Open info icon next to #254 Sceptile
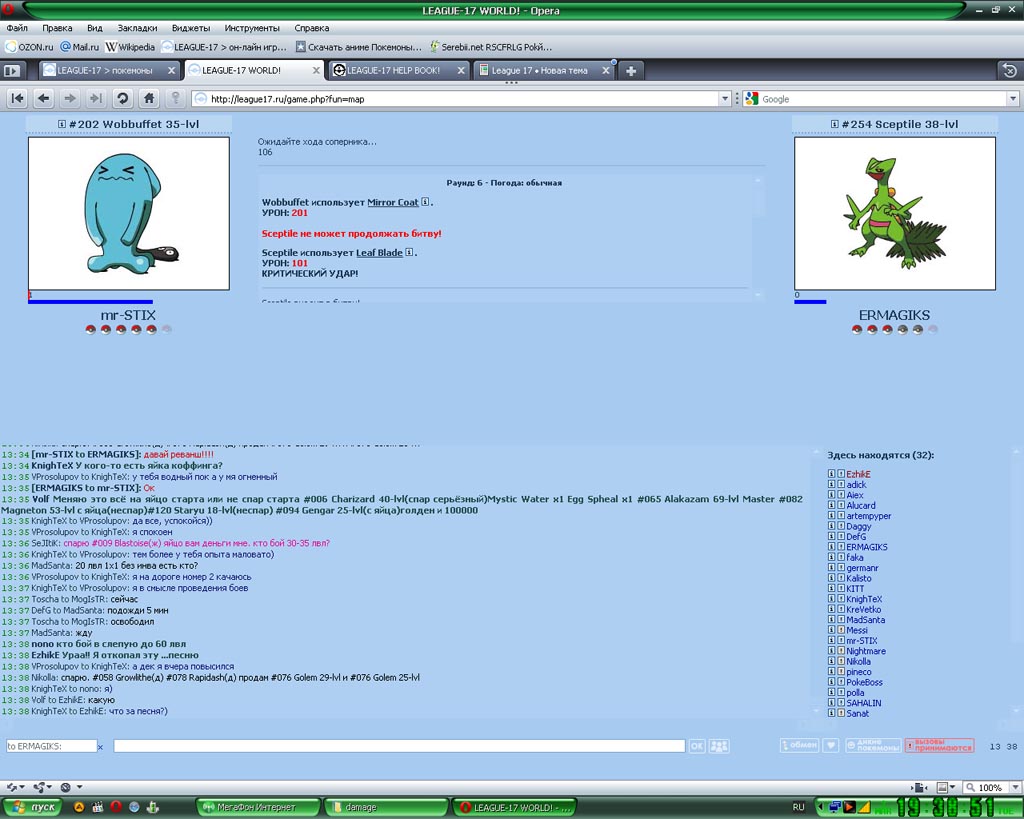 [835, 124]
